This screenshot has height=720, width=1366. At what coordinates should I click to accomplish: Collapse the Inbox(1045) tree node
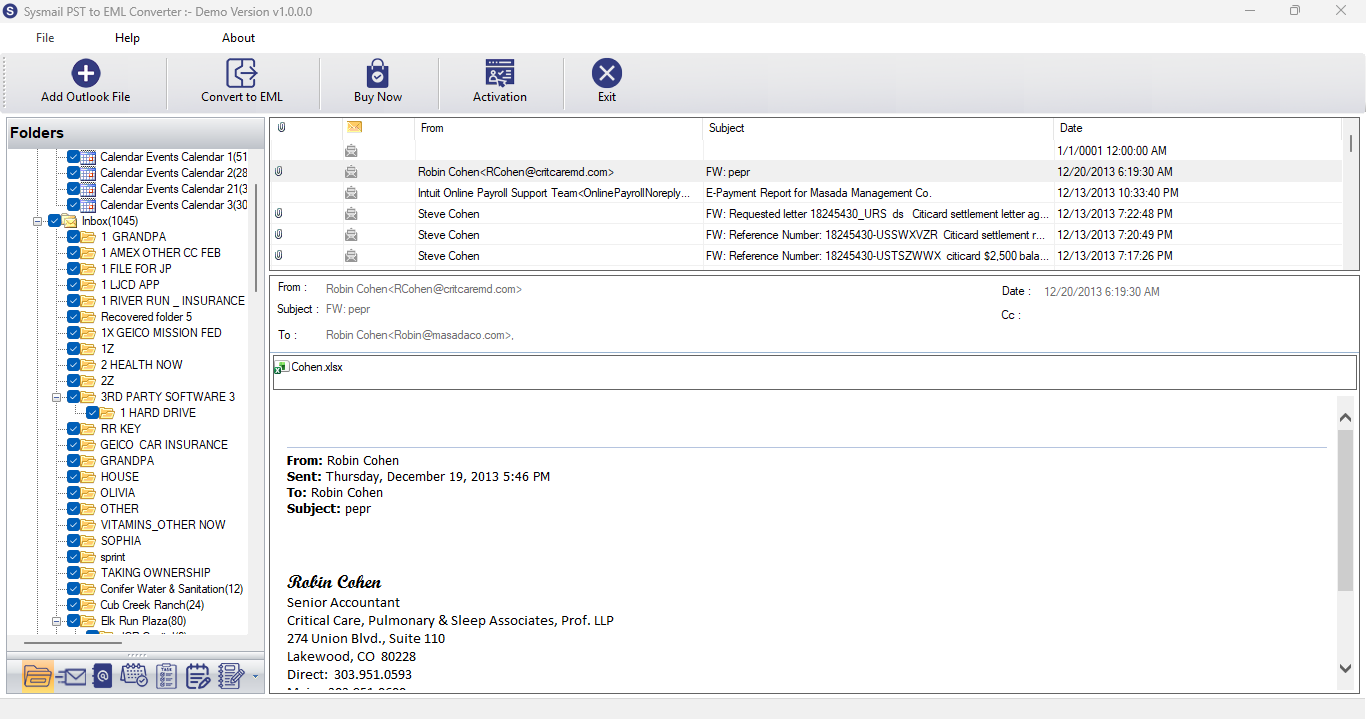click(x=37, y=221)
